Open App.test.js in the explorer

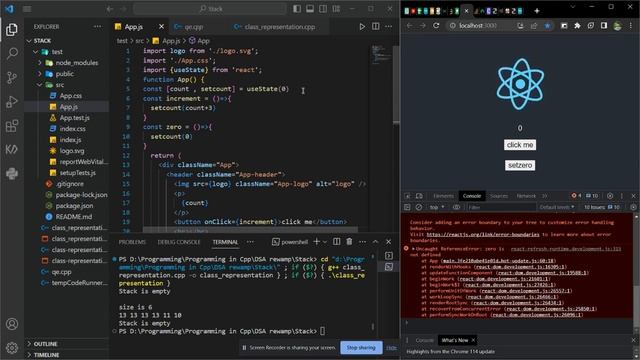tap(75, 118)
